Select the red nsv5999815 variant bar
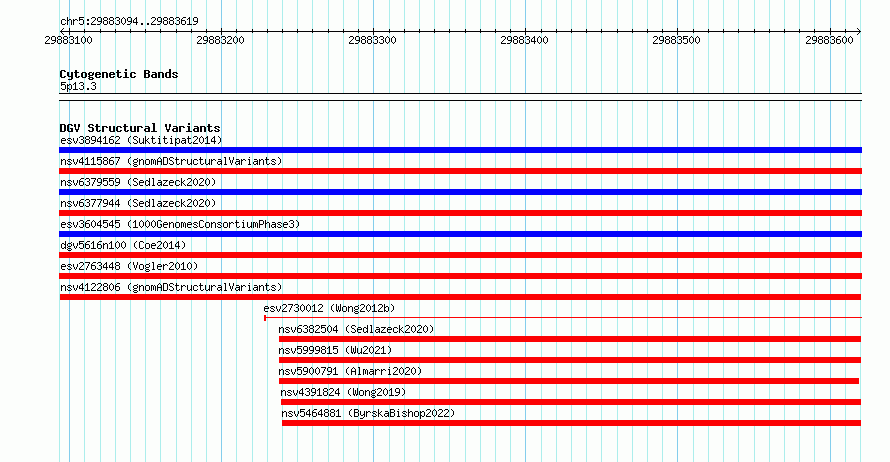Viewport: 890px width, 462px height. pyautogui.click(x=569, y=360)
